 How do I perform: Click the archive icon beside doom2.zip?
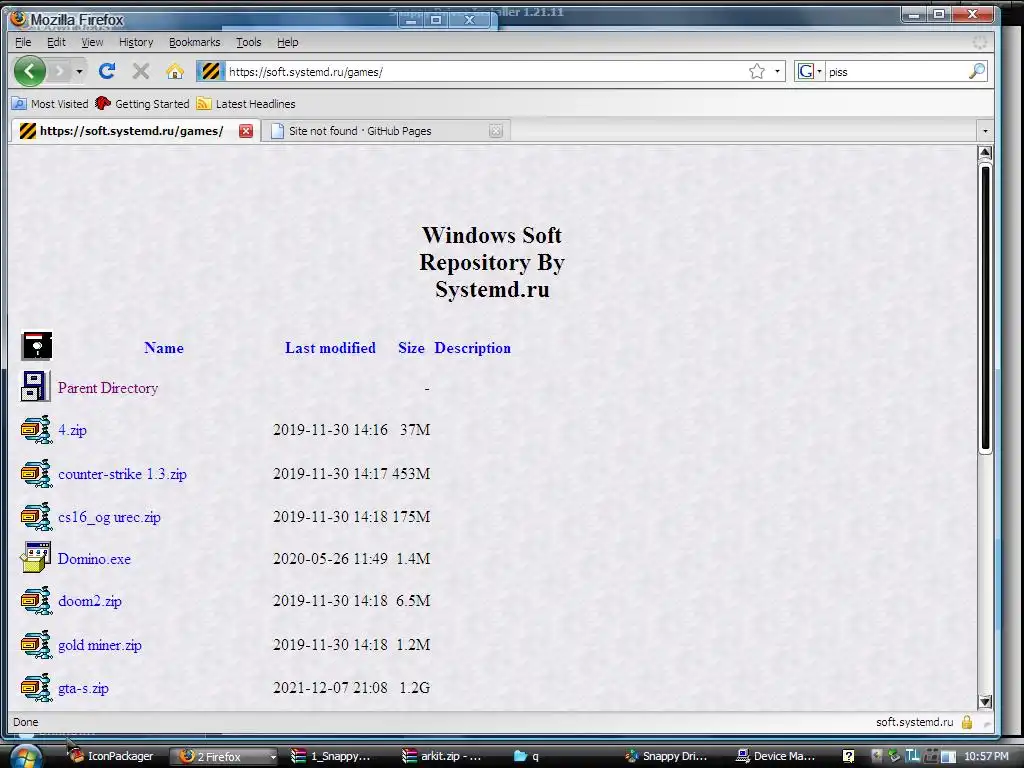click(x=36, y=601)
